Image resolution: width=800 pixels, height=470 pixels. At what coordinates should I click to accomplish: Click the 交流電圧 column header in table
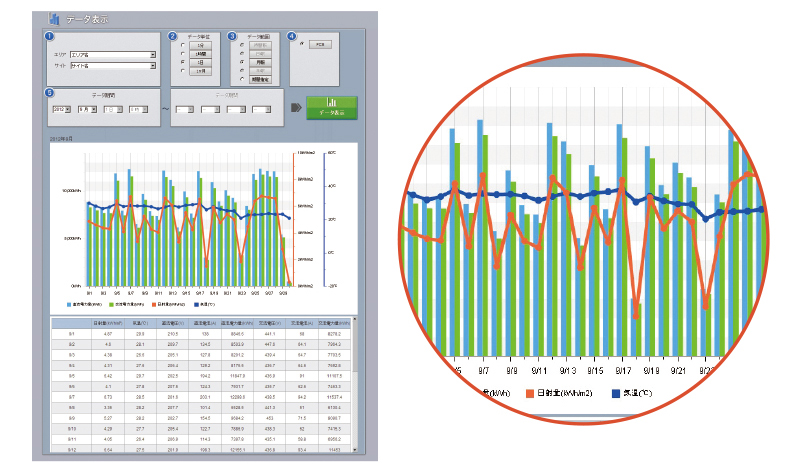[x=269, y=323]
